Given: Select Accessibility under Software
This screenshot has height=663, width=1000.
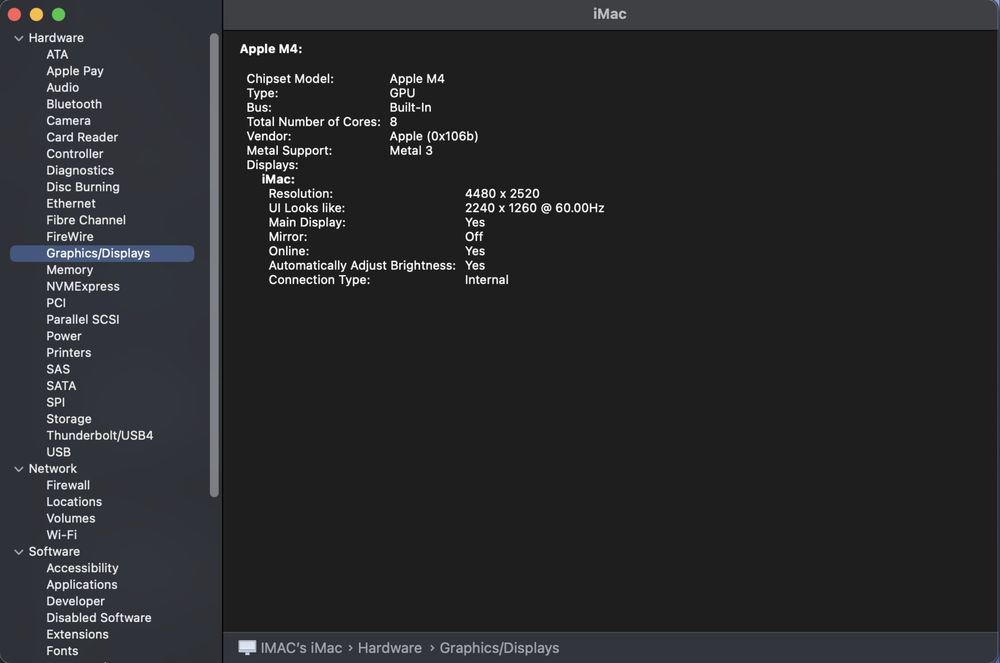Looking at the screenshot, I should (x=82, y=569).
